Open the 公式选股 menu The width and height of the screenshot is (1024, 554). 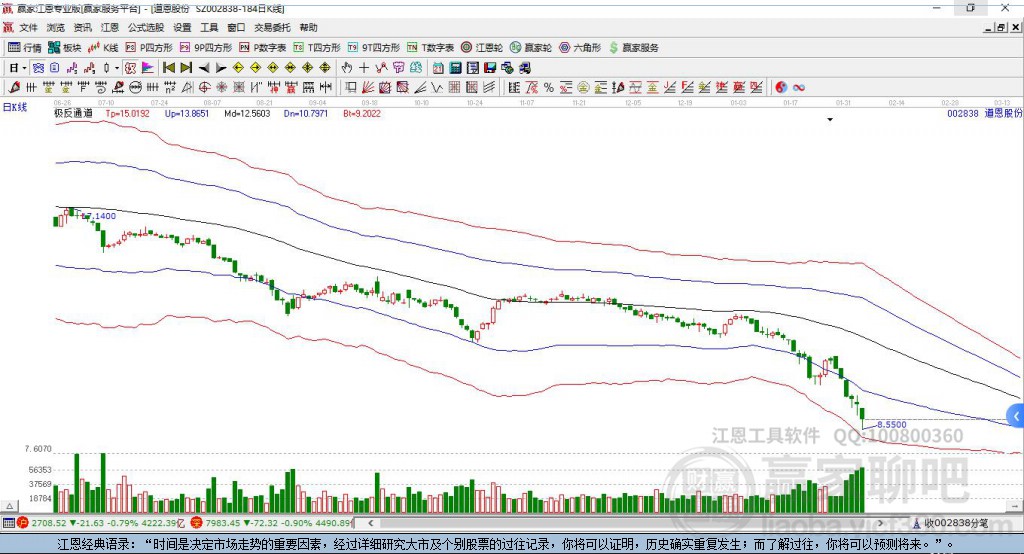(146, 27)
